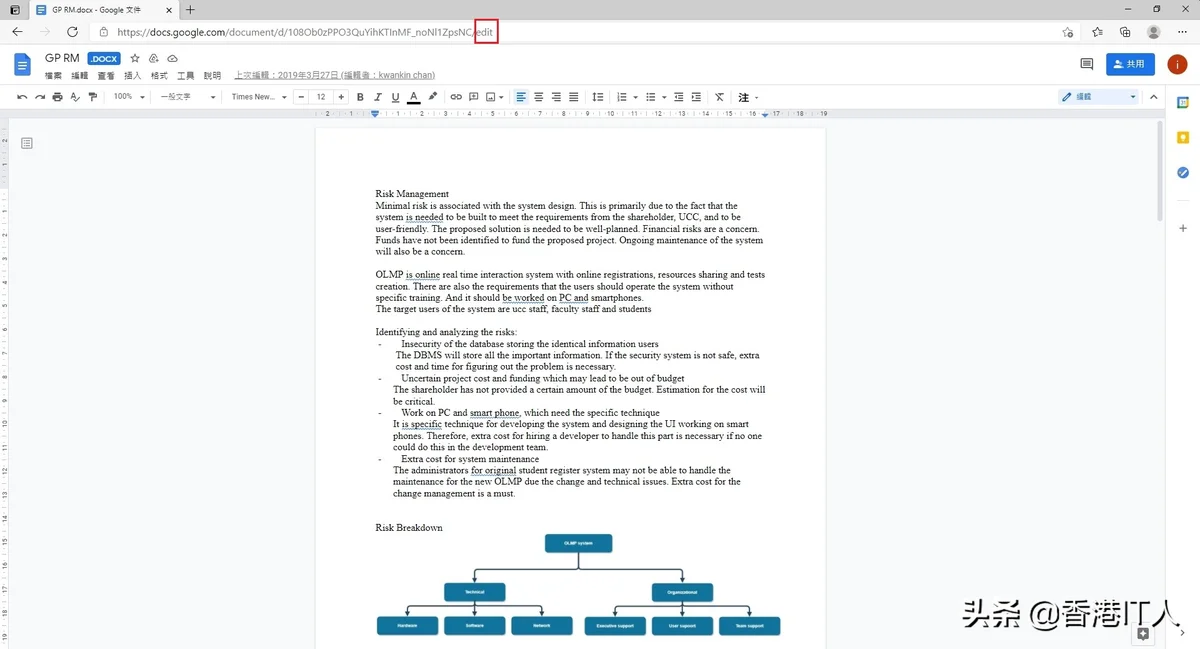This screenshot has width=1200, height=649.
Task: Open Google Calendar in the side panel
Action: tap(1183, 102)
